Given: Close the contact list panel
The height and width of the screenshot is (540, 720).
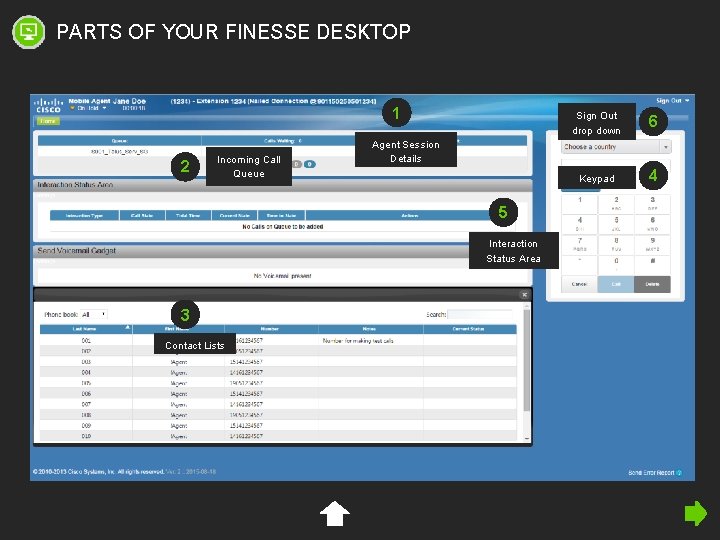Looking at the screenshot, I should pos(524,295).
